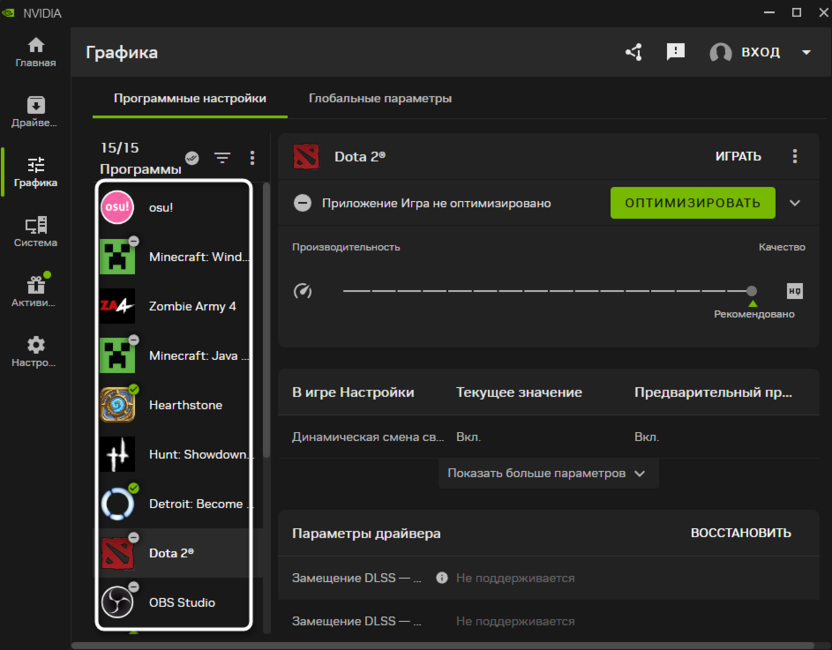Click the user avatar icon
The width and height of the screenshot is (832, 650).
tap(721, 52)
